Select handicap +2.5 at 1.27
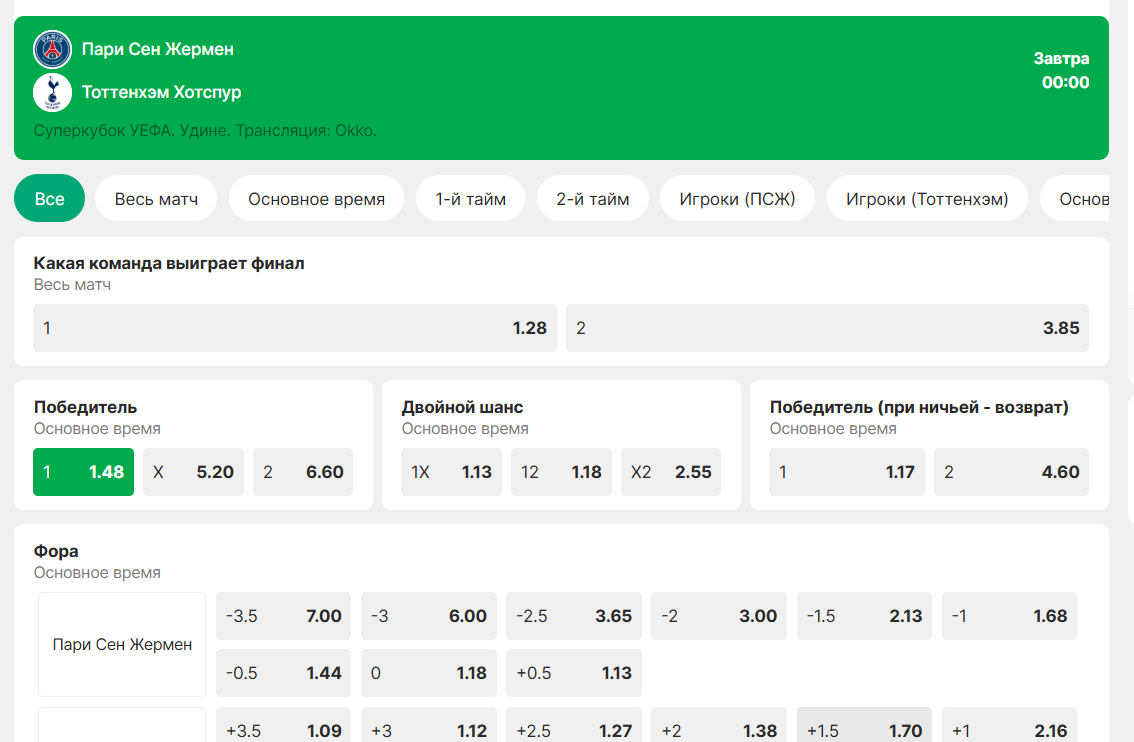 574,725
